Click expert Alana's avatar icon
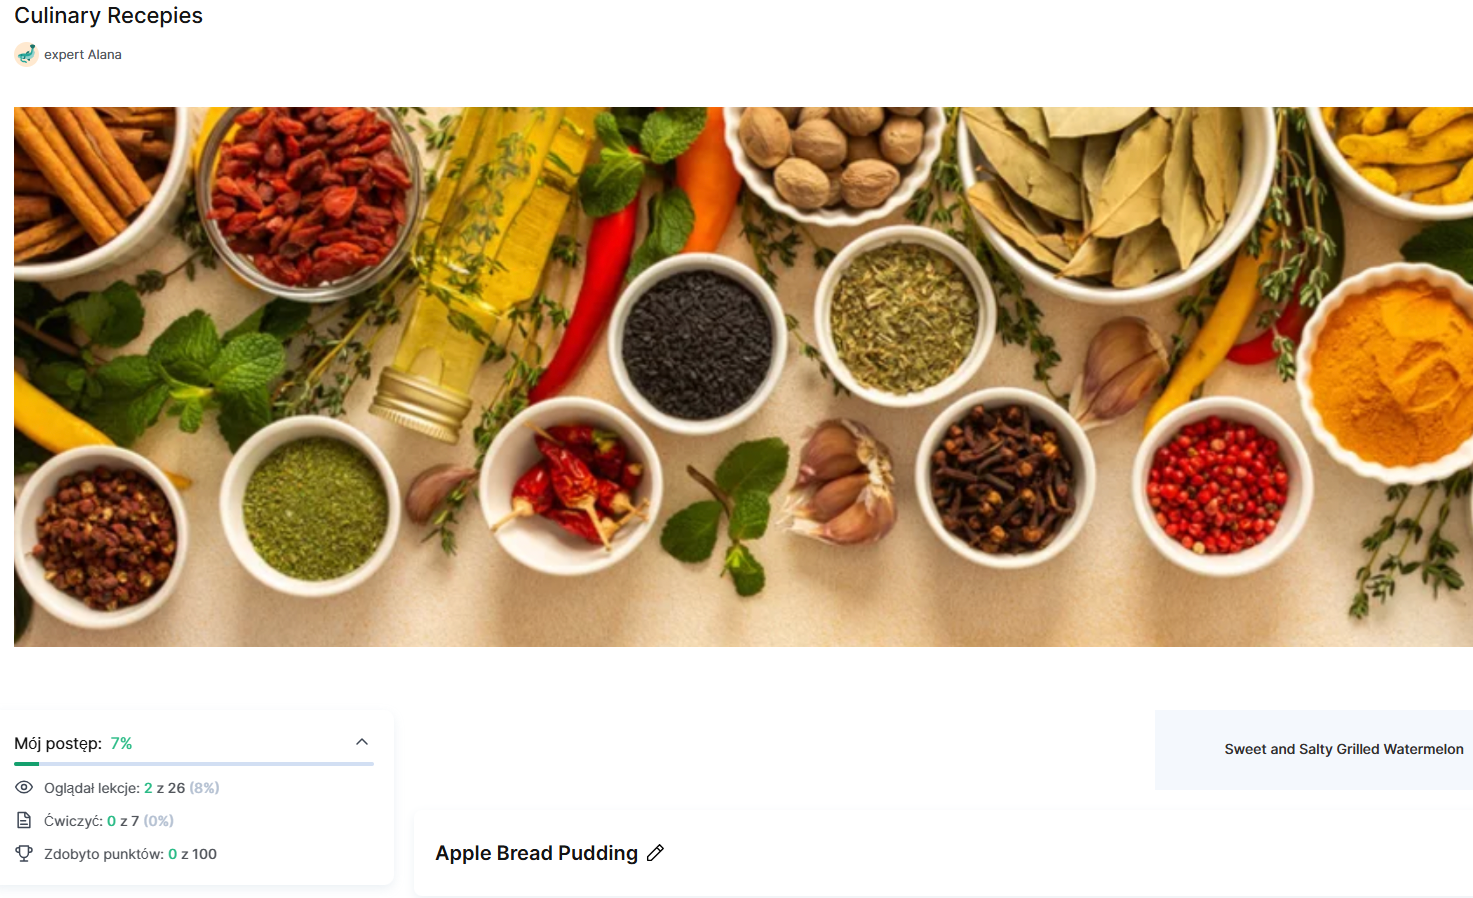The image size is (1473, 898). pos(26,54)
